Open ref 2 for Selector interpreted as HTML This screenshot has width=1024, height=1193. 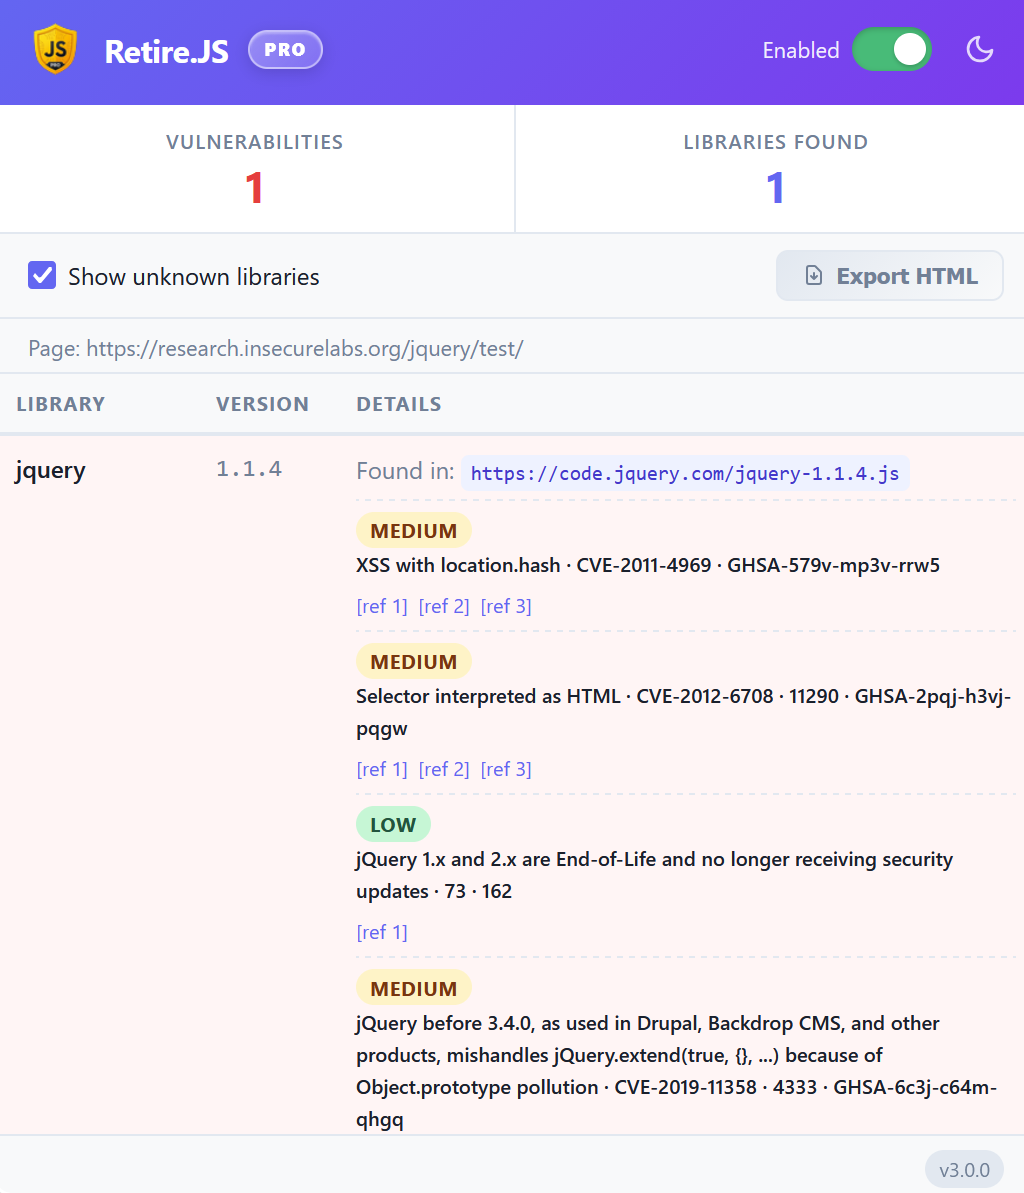point(444,769)
